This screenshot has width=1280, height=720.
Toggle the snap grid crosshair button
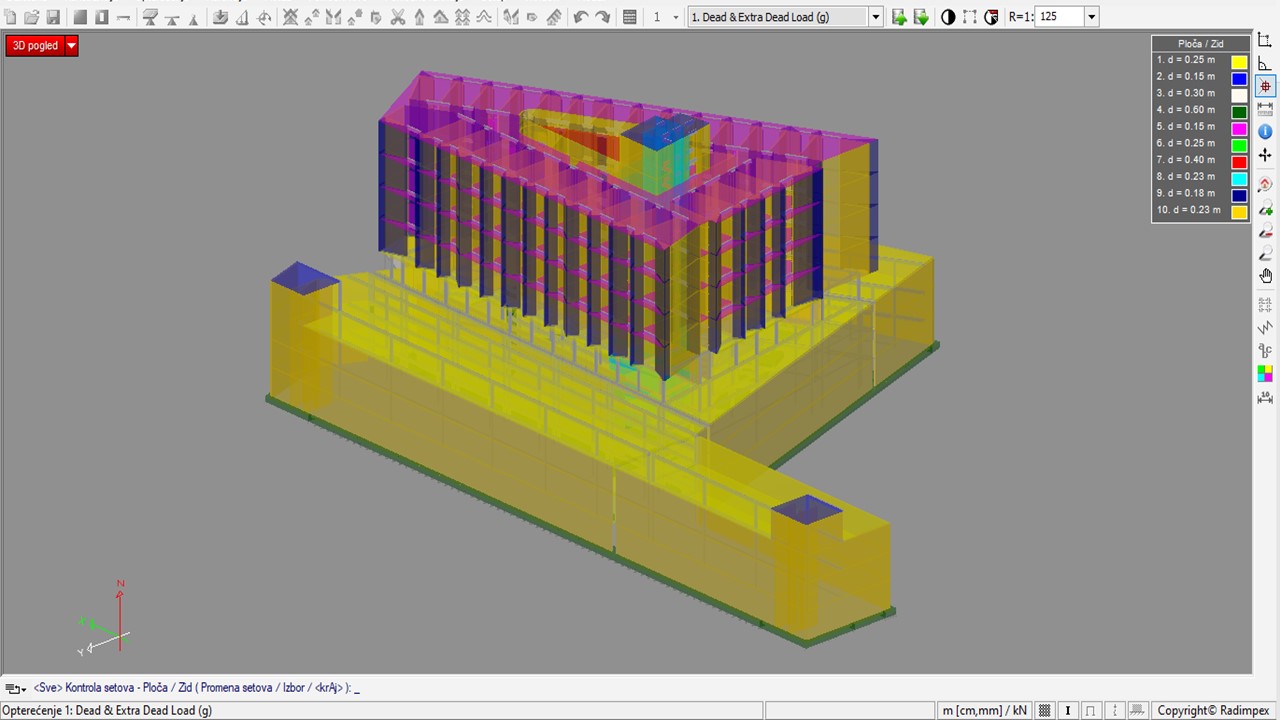1265,87
